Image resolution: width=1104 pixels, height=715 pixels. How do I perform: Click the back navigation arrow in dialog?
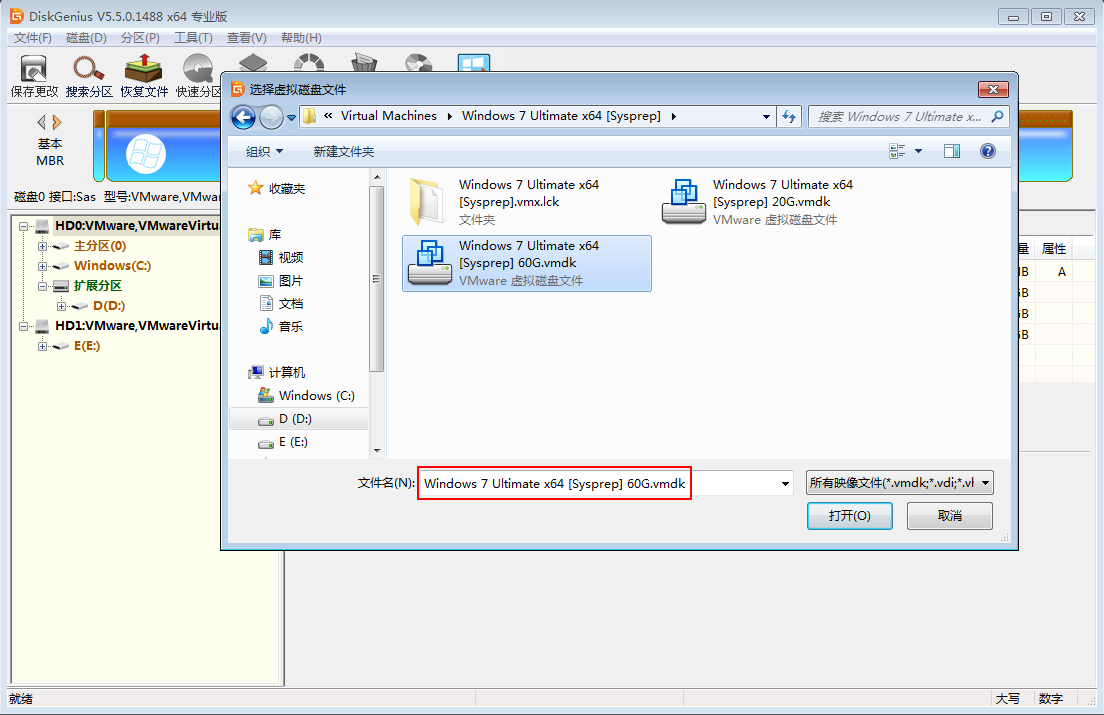click(x=243, y=117)
